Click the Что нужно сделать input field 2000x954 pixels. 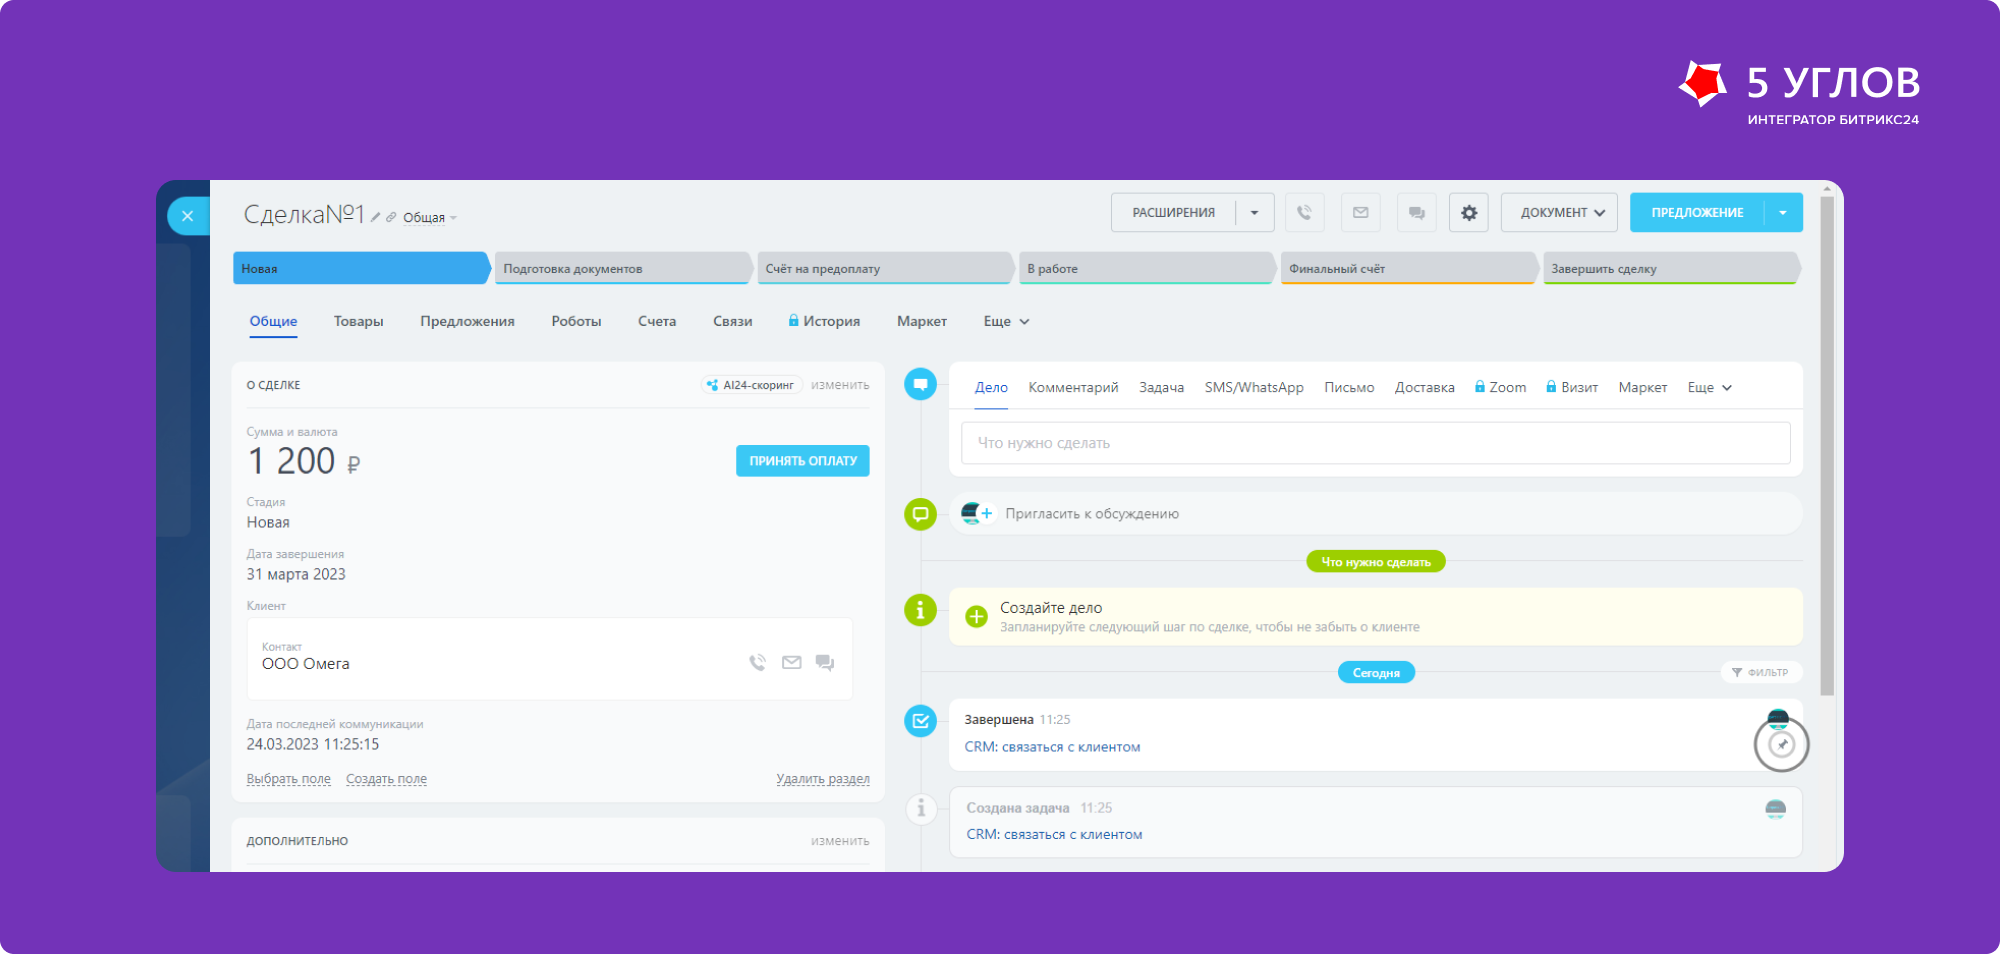click(x=1375, y=443)
